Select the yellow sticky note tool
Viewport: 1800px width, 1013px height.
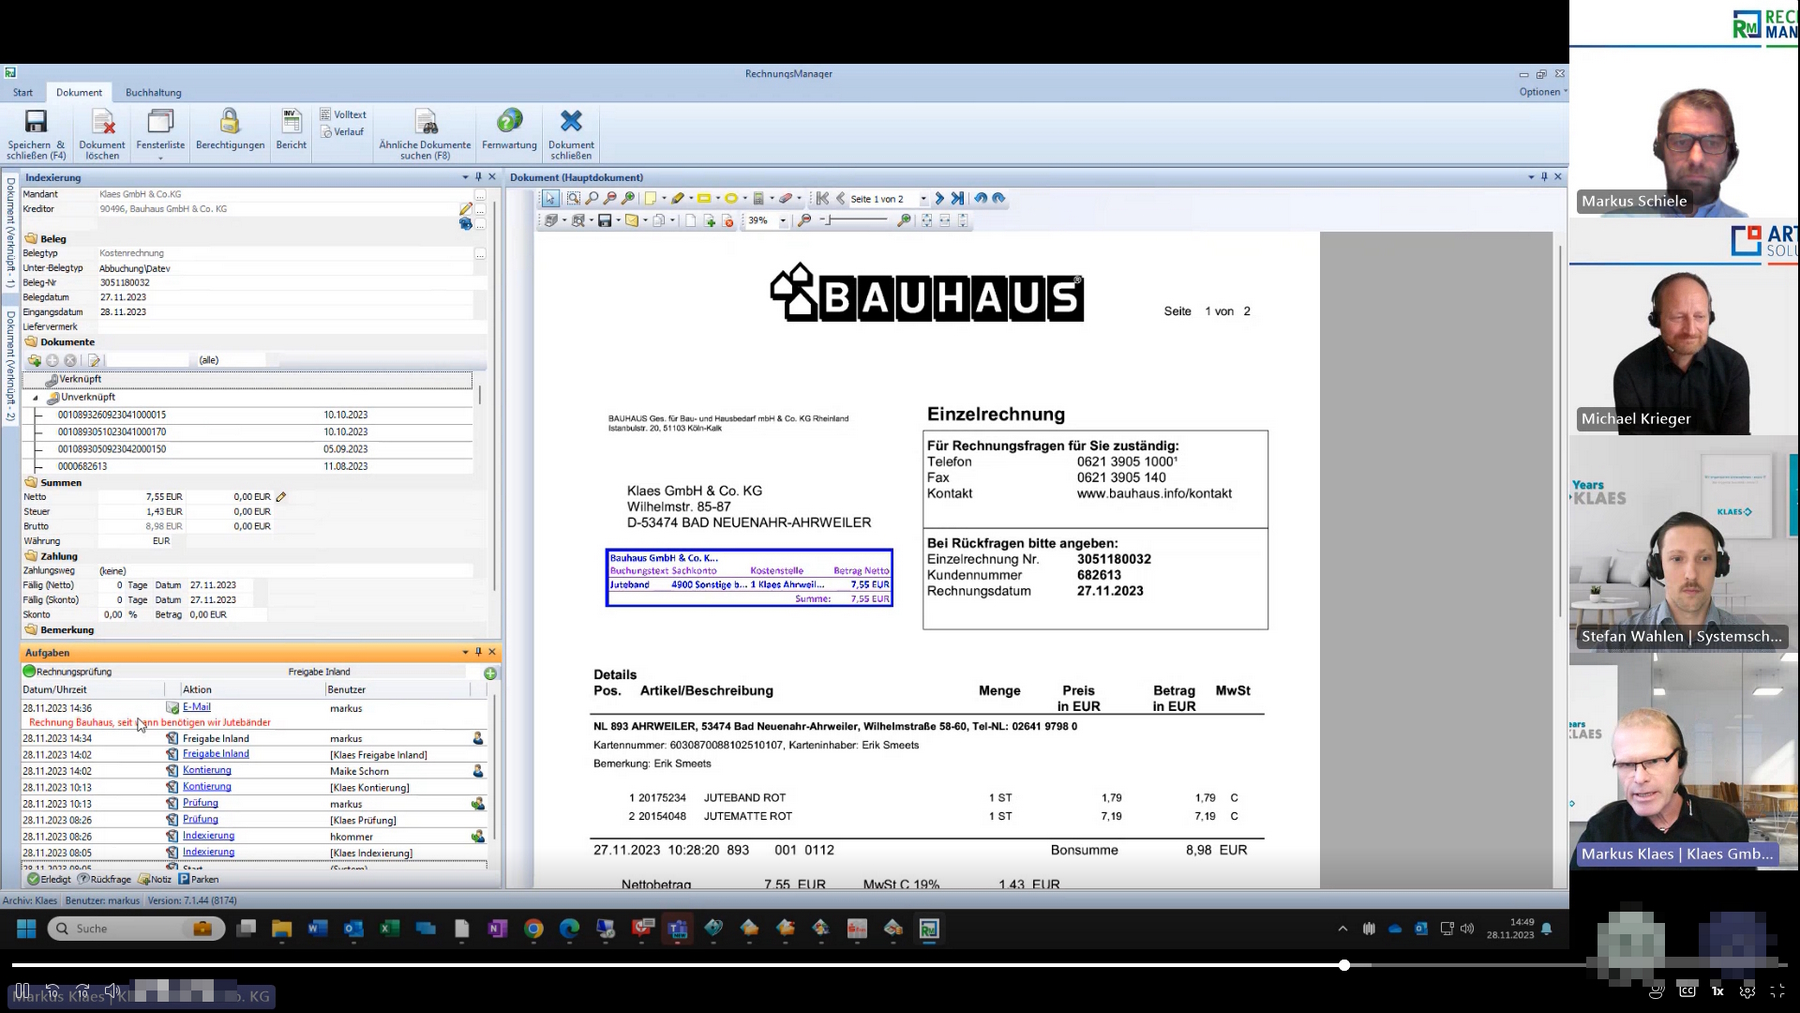click(x=650, y=199)
